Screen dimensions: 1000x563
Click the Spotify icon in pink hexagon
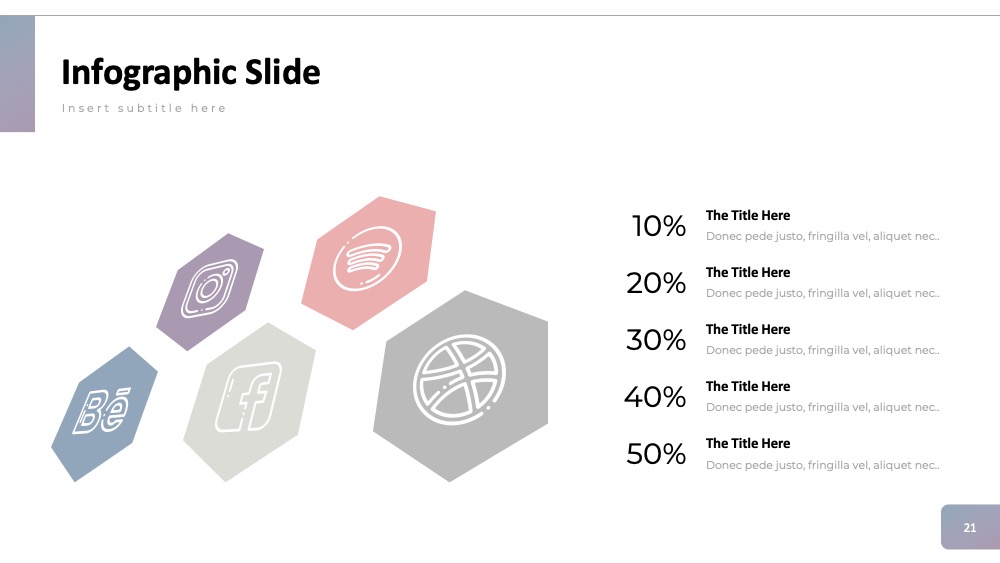(367, 258)
